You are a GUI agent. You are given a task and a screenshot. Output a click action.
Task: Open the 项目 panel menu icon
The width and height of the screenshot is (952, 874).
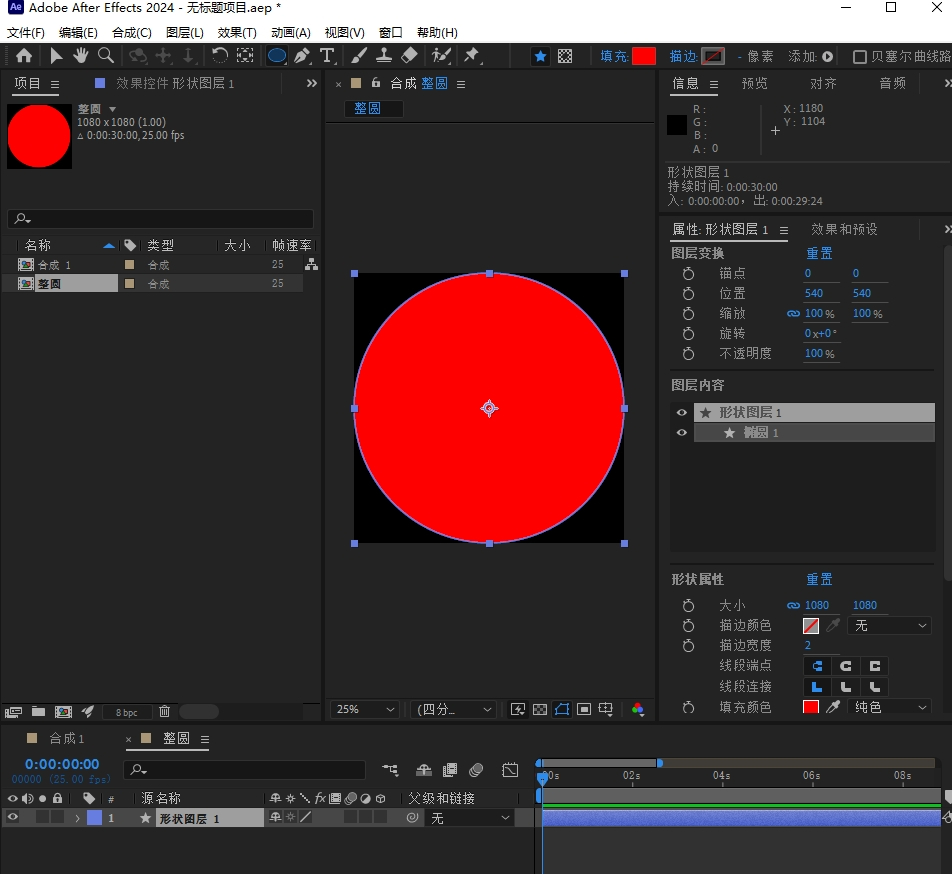coord(55,84)
